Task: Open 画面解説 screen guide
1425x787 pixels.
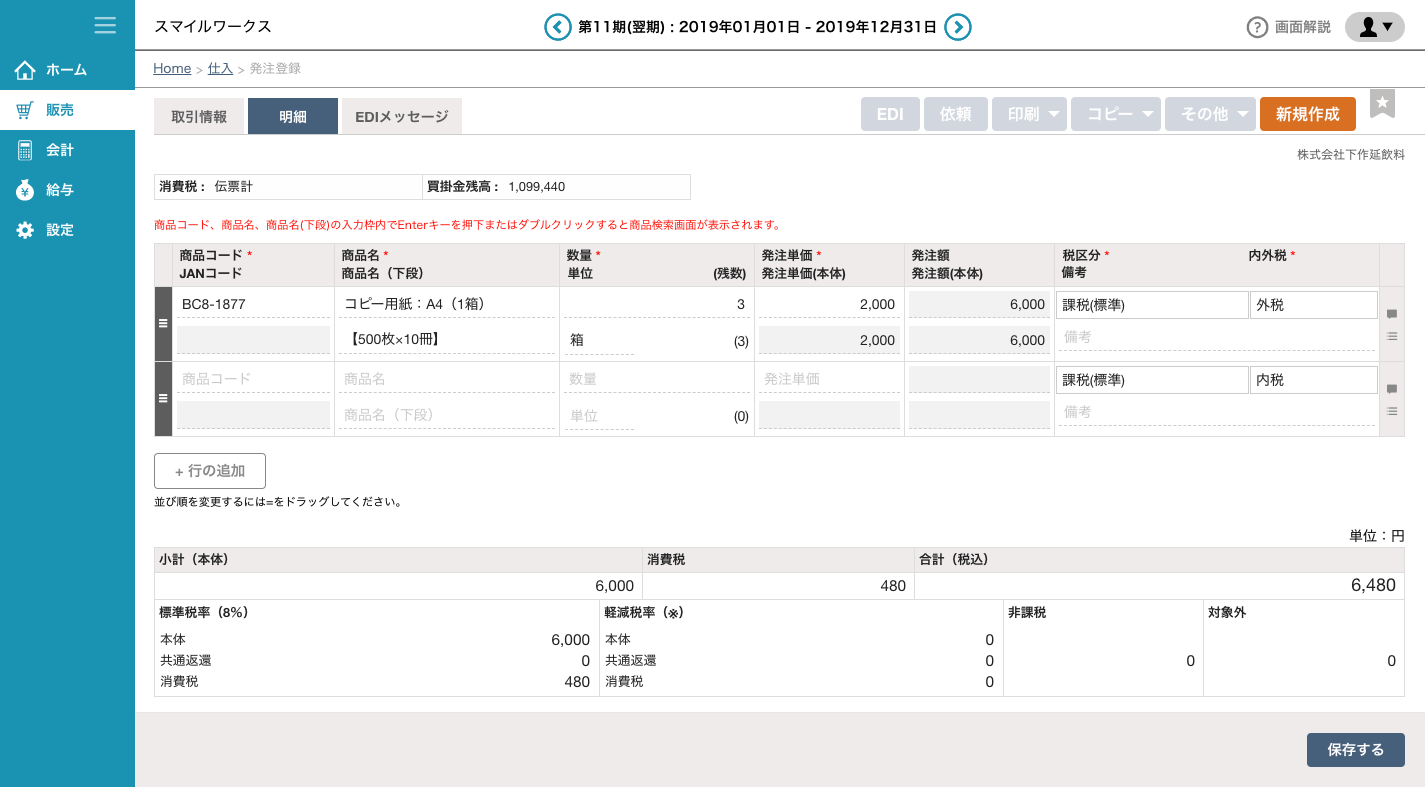Action: [x=1302, y=27]
